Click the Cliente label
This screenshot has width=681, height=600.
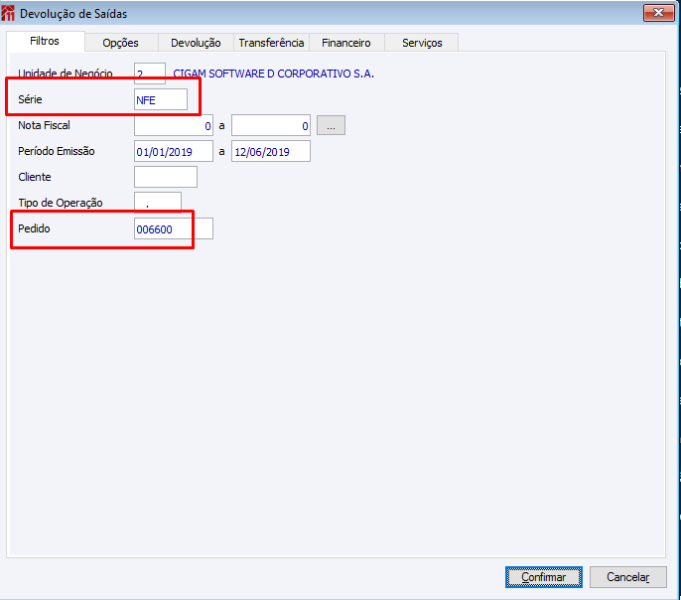34,177
